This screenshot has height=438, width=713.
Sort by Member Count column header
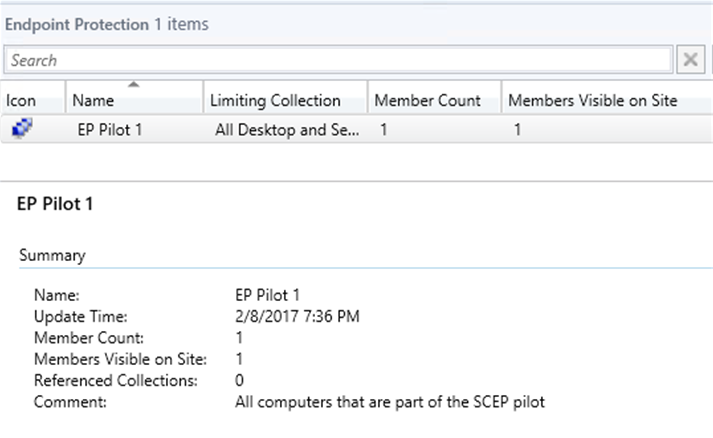click(427, 100)
